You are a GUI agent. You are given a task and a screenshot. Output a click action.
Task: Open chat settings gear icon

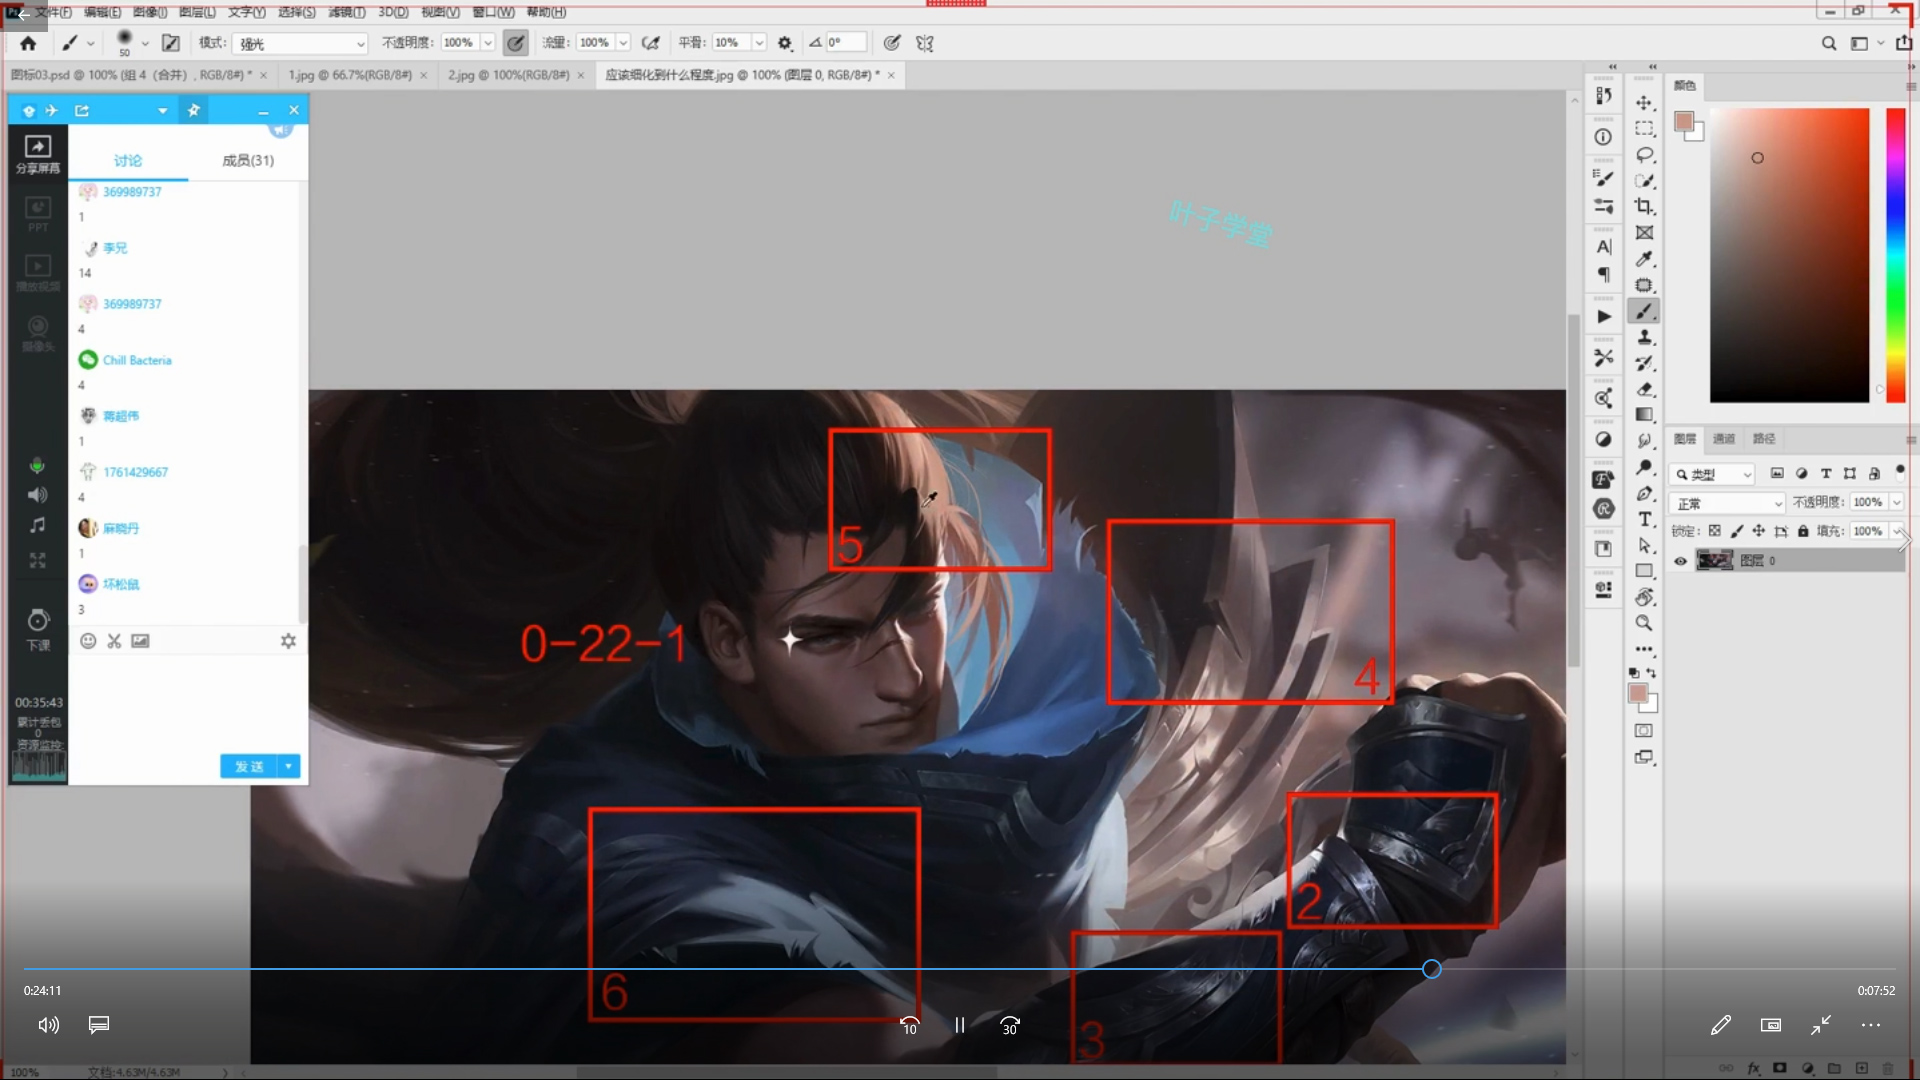click(288, 641)
